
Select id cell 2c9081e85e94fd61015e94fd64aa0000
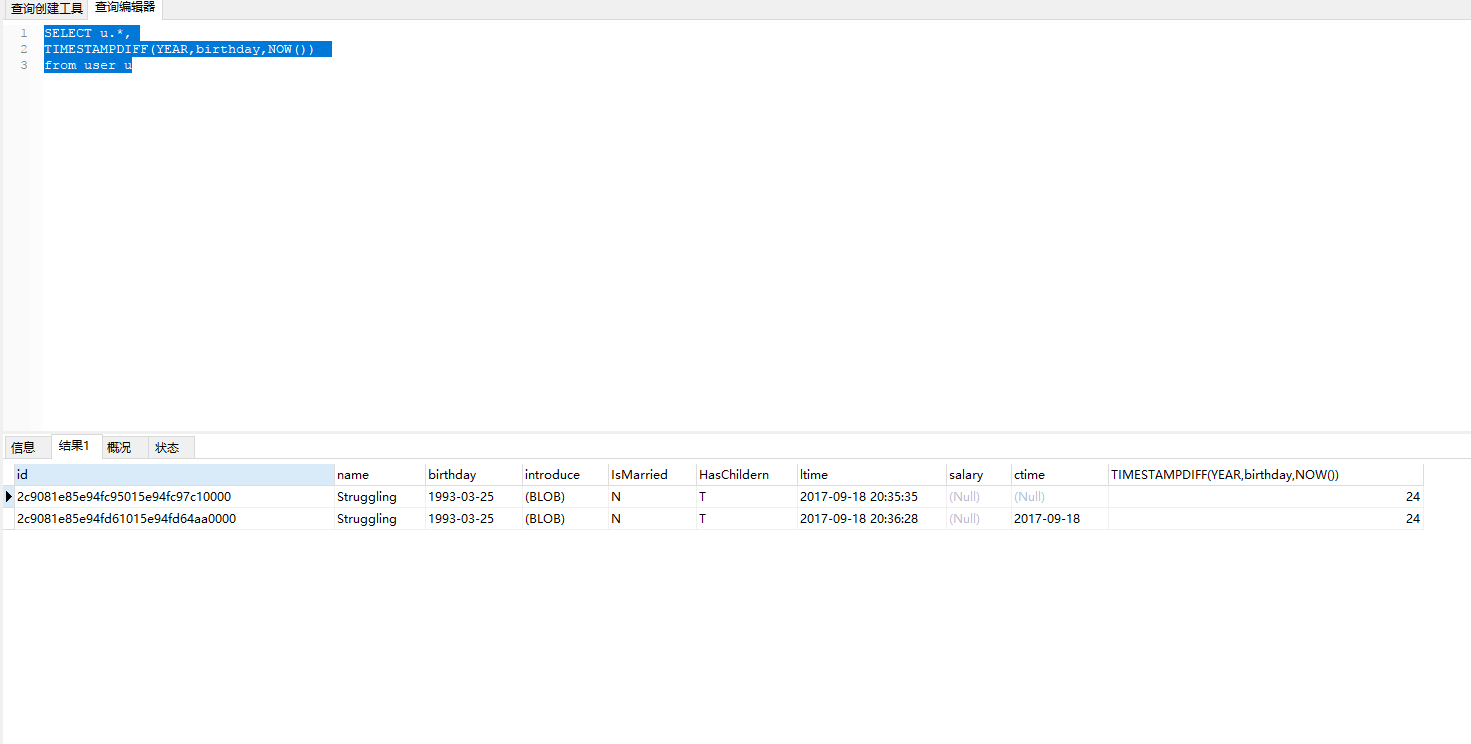coord(174,519)
